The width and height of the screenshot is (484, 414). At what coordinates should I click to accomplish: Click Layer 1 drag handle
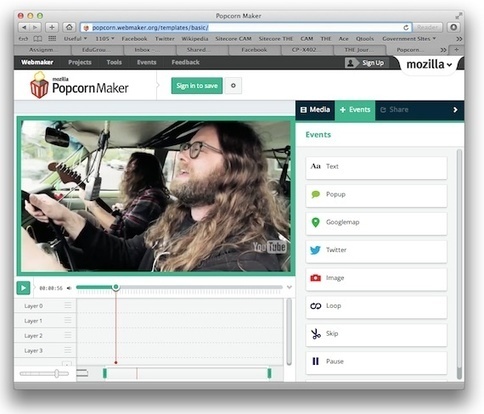(x=68, y=320)
